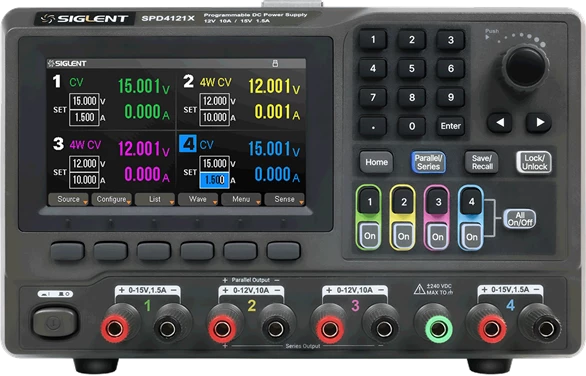
Task: Click channel 2 black negative terminal
Action: coord(276,329)
